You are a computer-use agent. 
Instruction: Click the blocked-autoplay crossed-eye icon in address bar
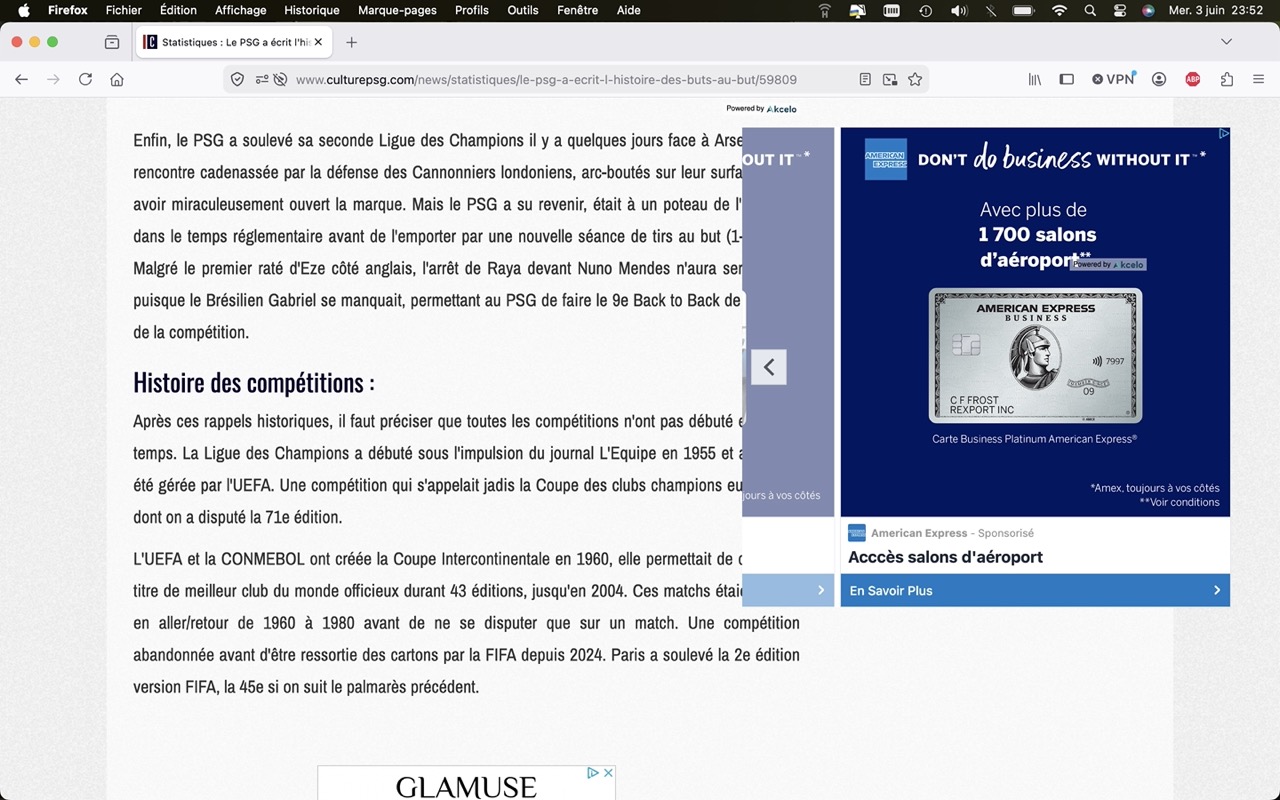(x=280, y=80)
